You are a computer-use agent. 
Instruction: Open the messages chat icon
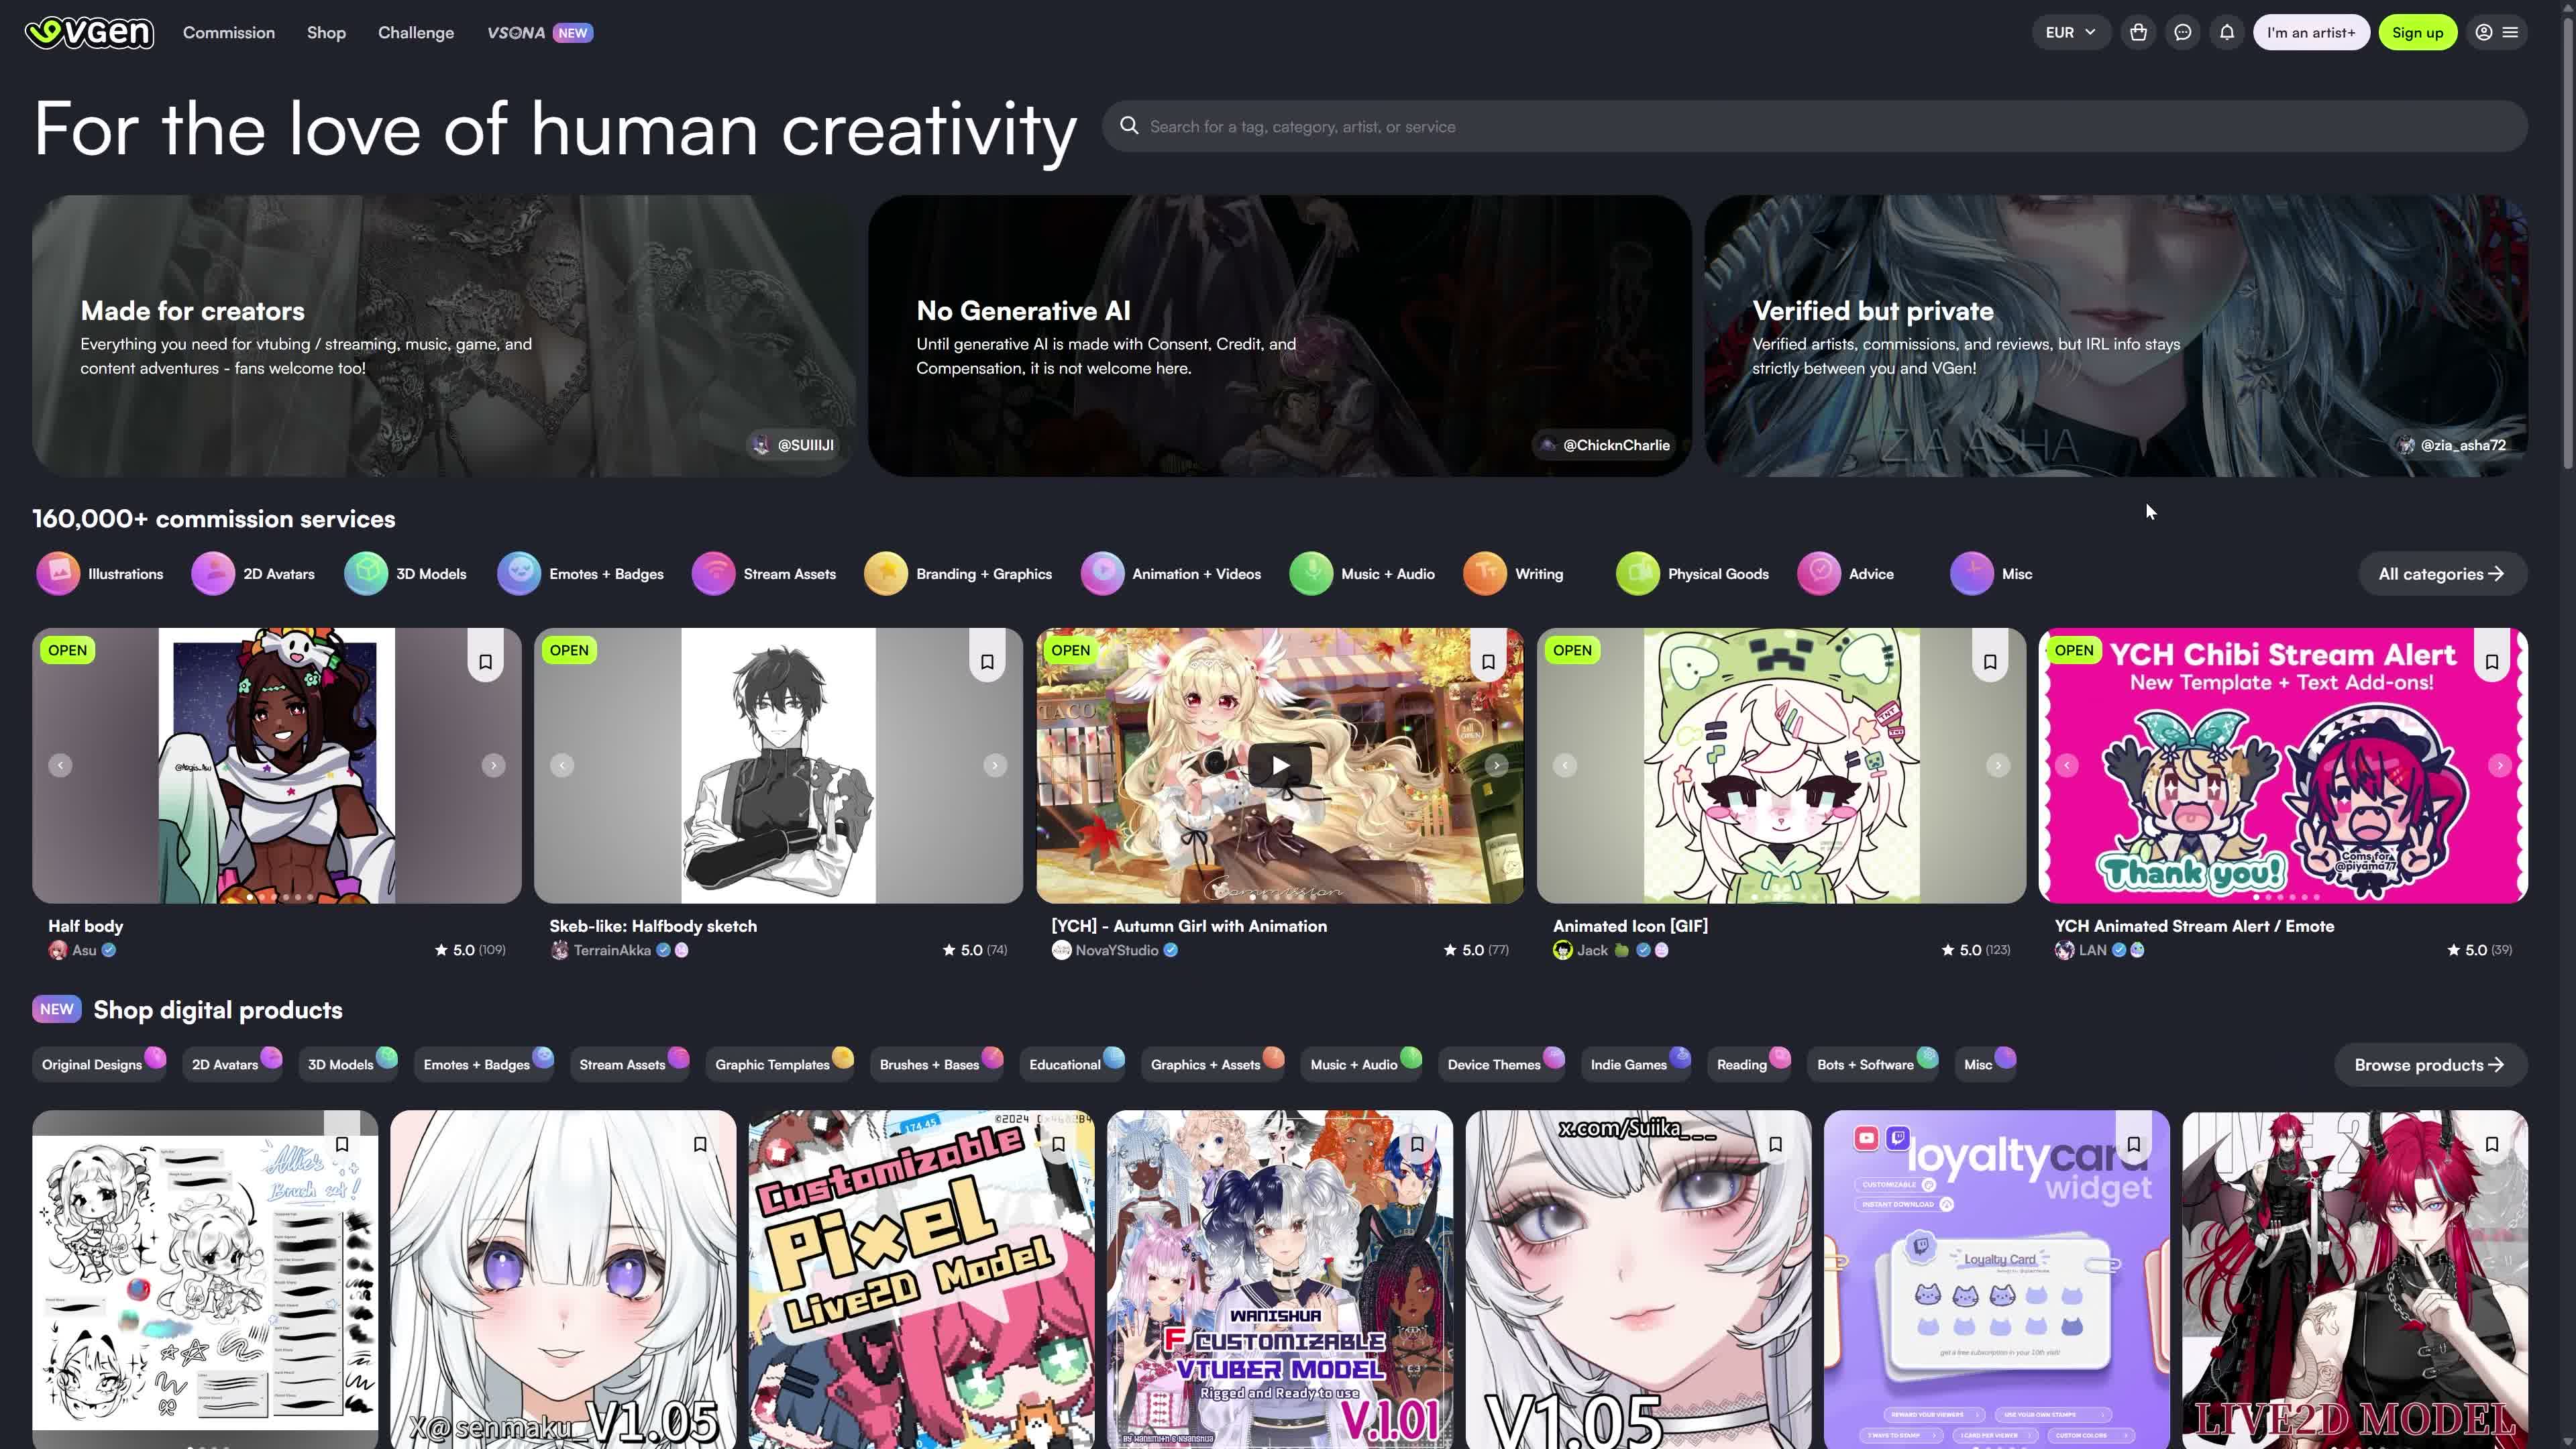click(x=2183, y=32)
